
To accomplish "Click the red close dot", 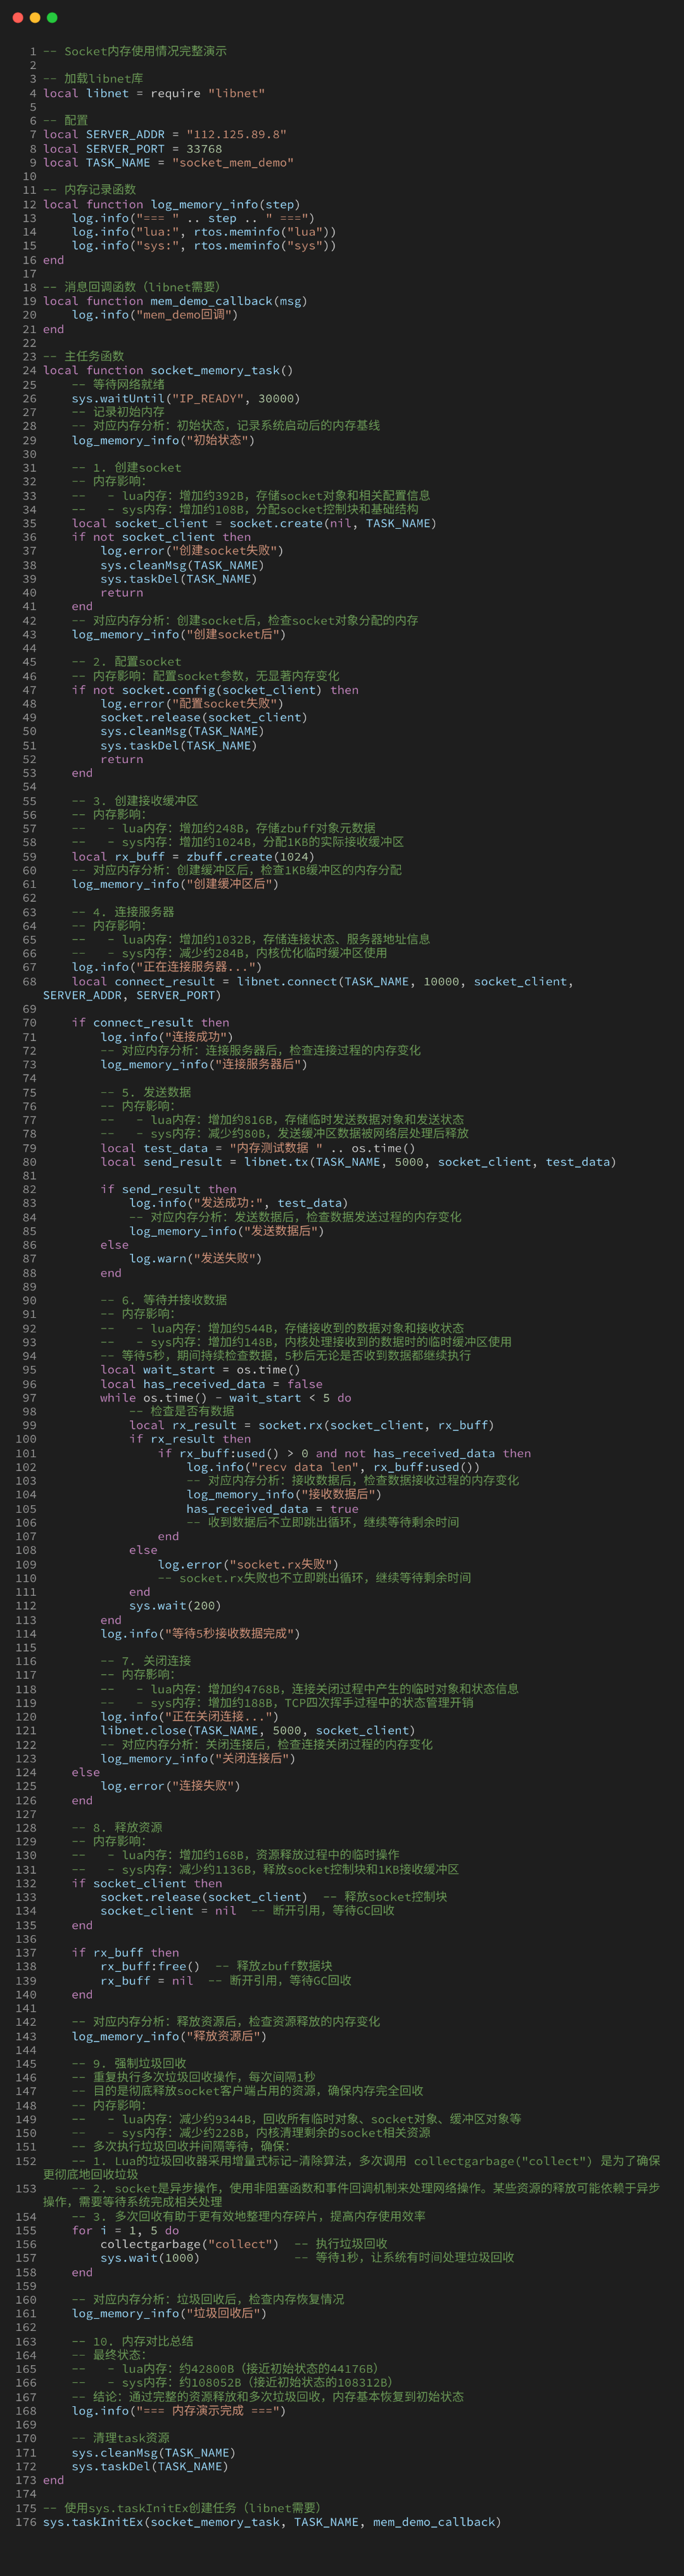I will (17, 17).
